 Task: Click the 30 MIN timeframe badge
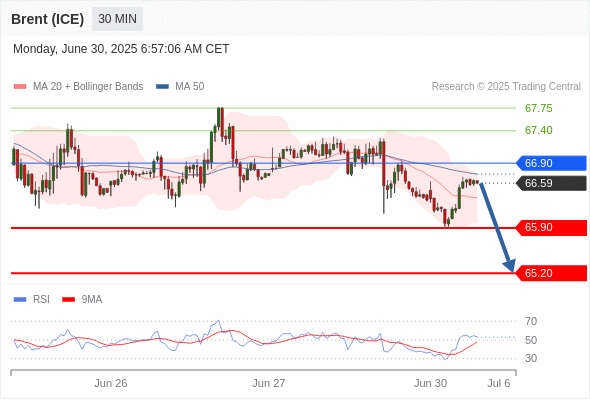click(117, 19)
